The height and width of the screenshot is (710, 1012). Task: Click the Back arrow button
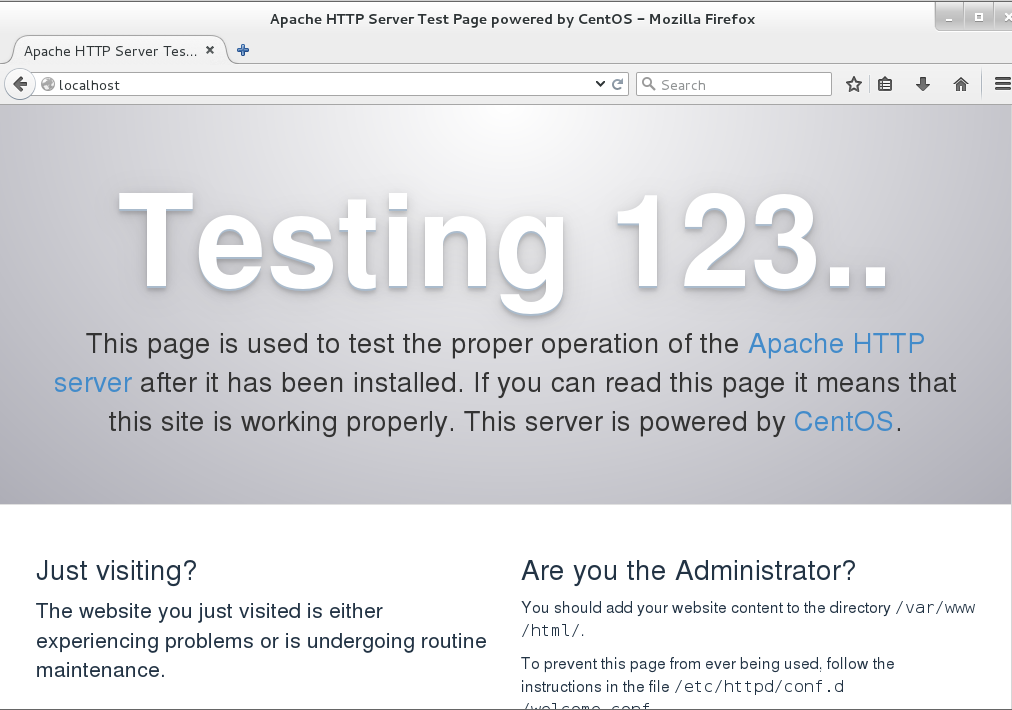pos(20,85)
